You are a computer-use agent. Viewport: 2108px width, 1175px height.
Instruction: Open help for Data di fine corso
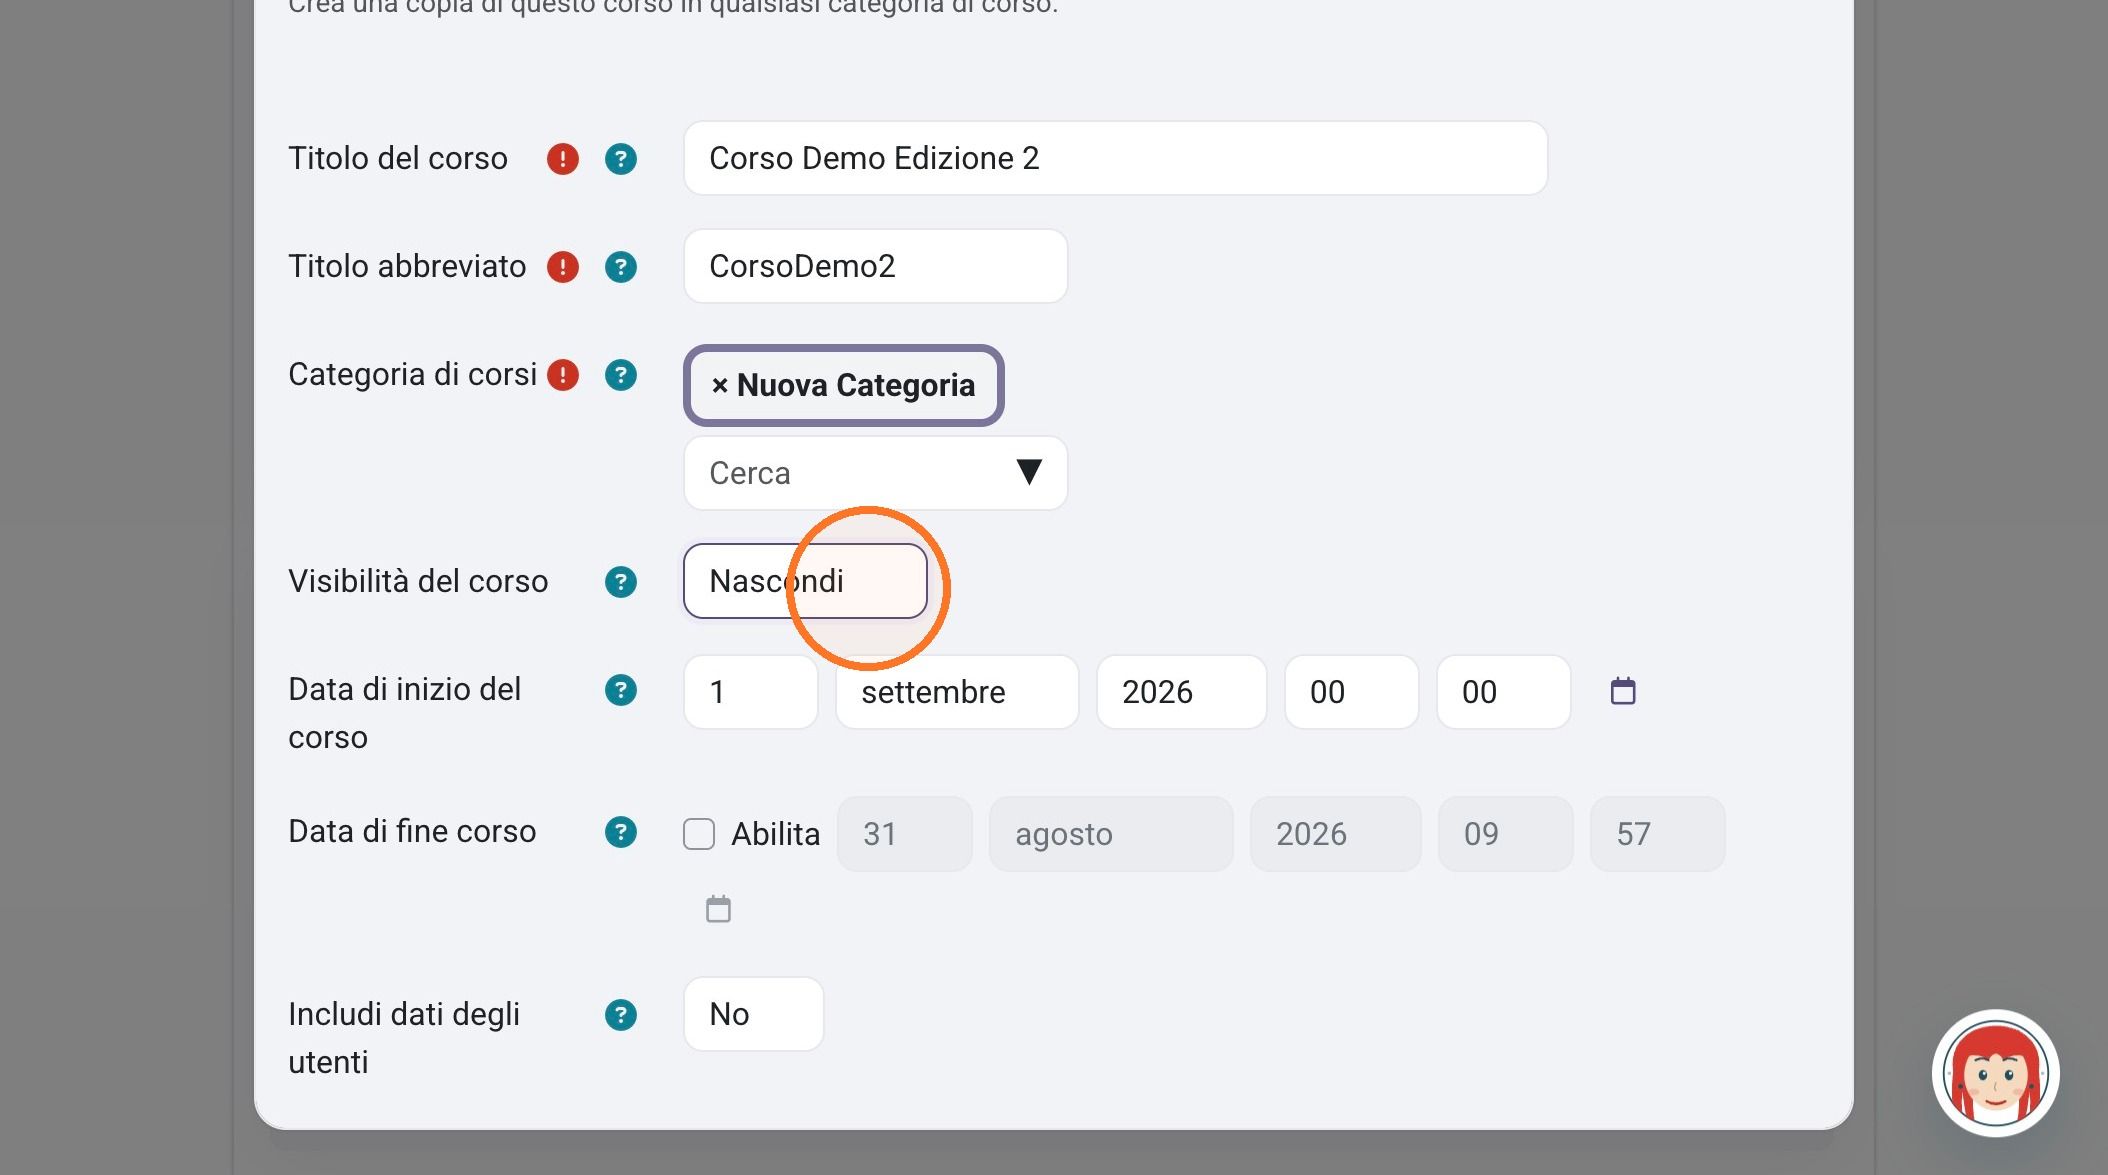tap(621, 832)
